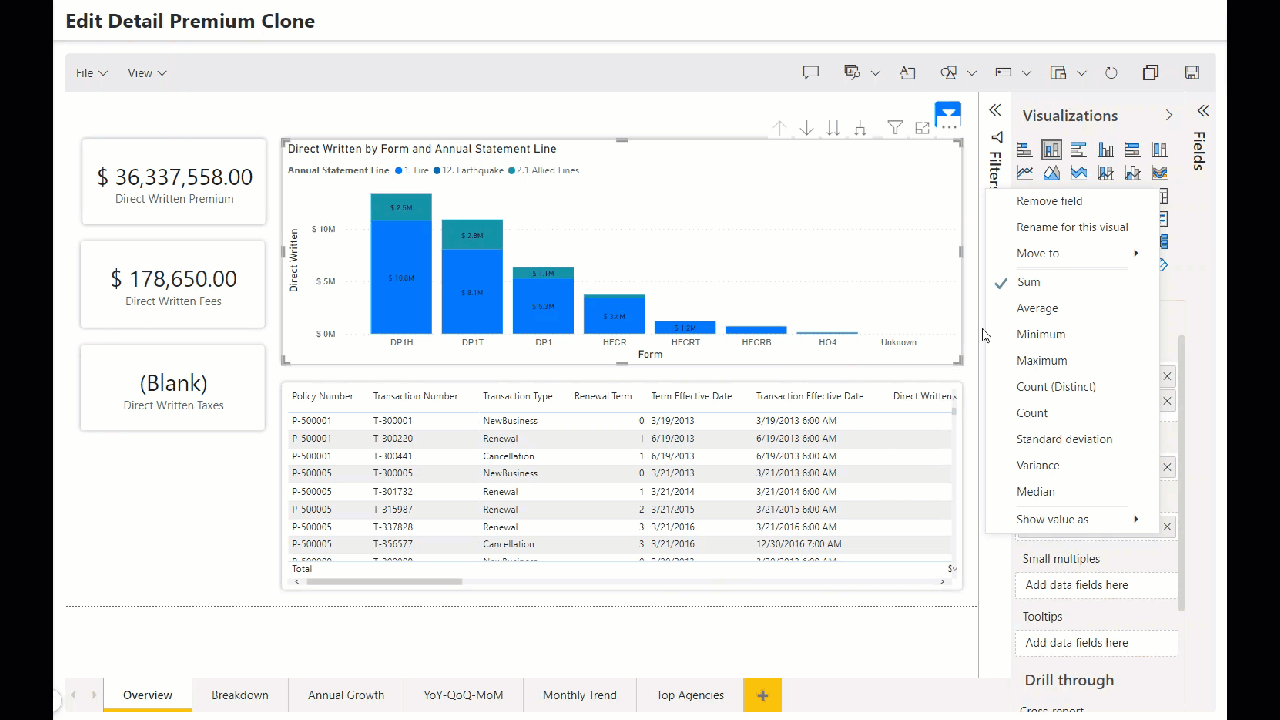Select the line and clustered column chart
The width and height of the screenshot is (1280, 720).
[1132, 173]
